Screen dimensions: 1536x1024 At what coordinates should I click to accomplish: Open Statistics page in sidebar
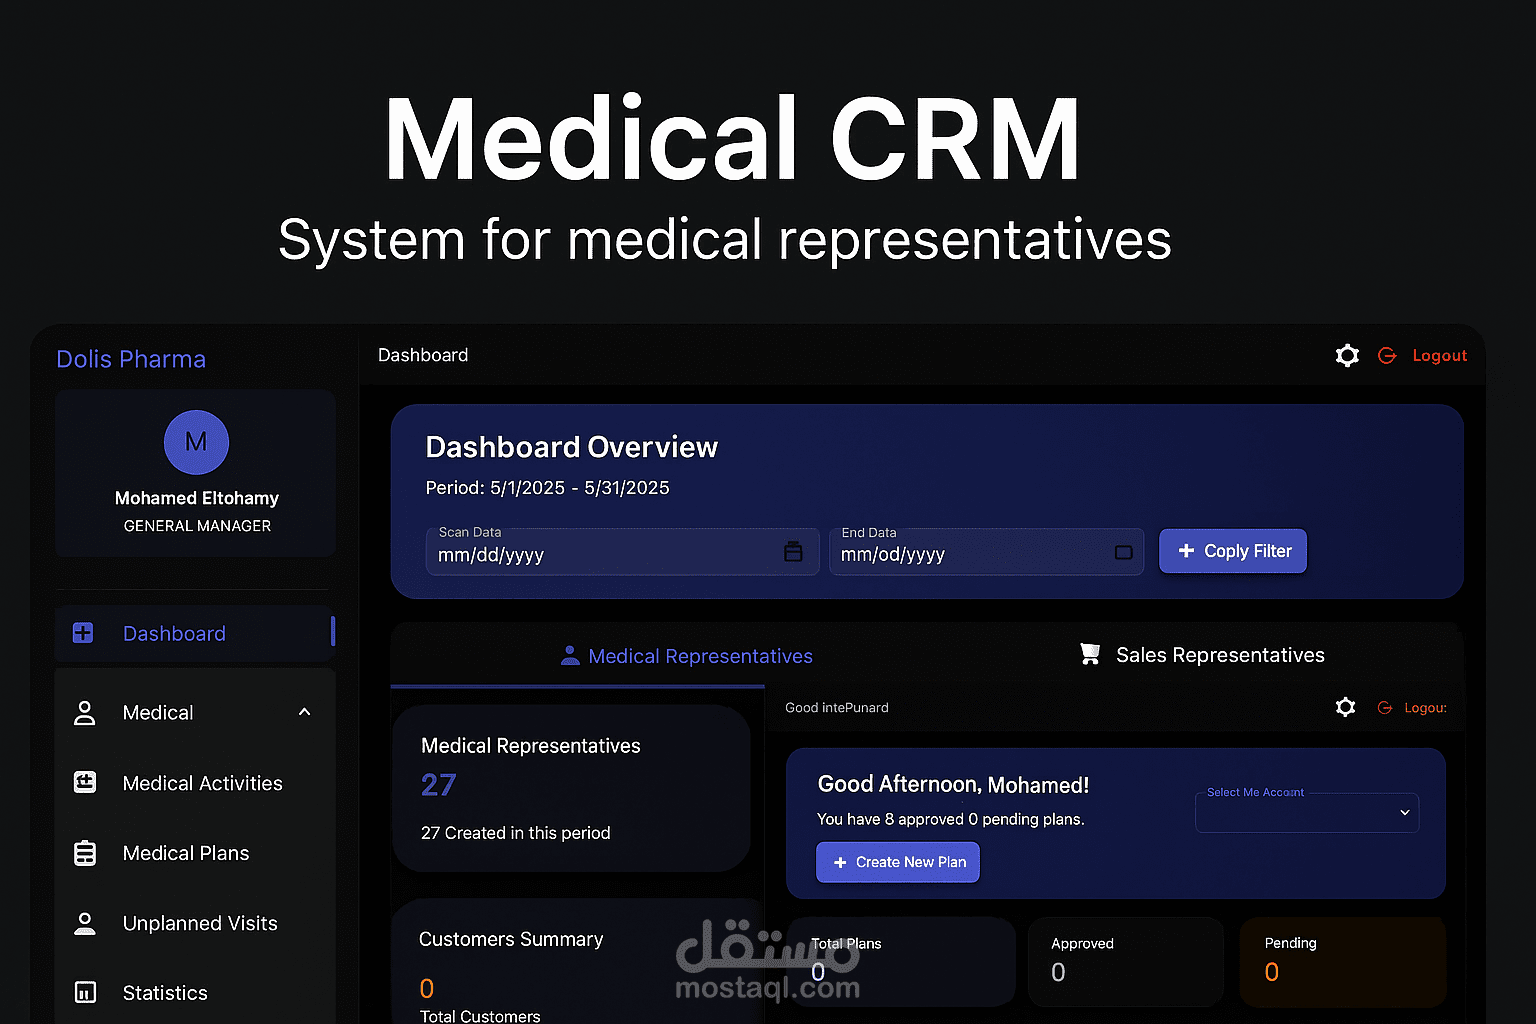pos(165,993)
